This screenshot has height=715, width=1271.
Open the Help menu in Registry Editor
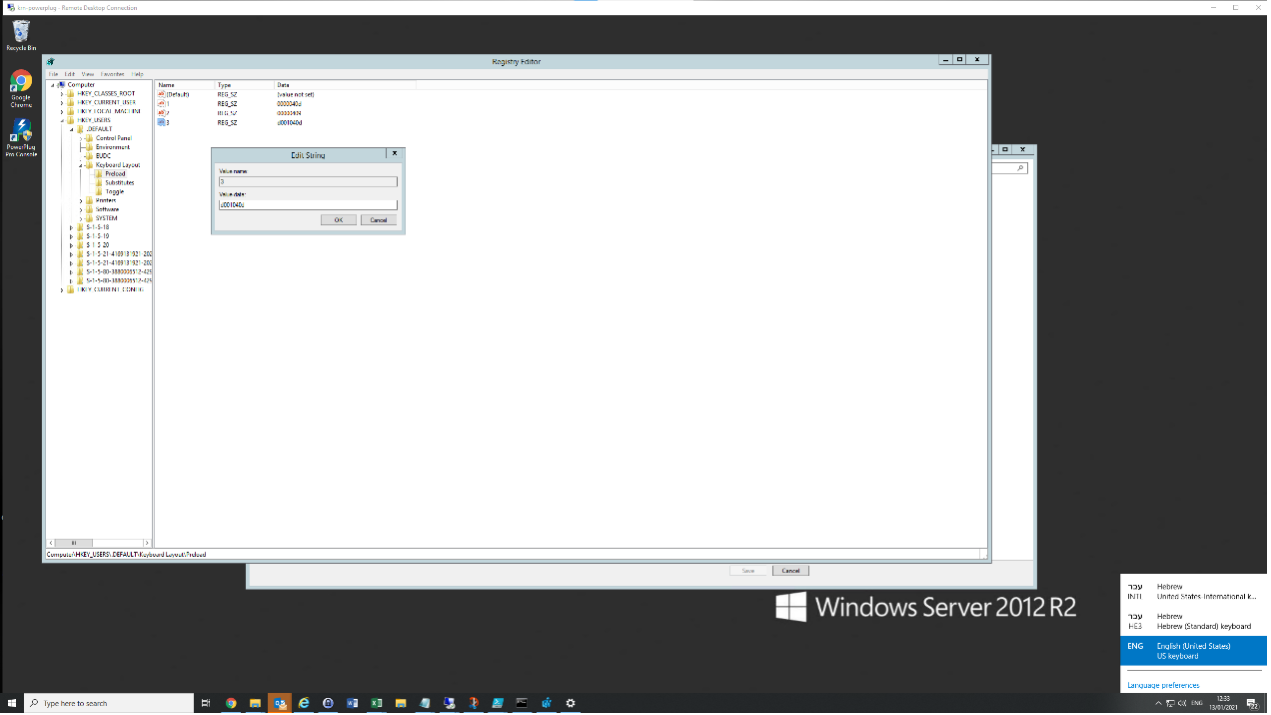coord(138,74)
